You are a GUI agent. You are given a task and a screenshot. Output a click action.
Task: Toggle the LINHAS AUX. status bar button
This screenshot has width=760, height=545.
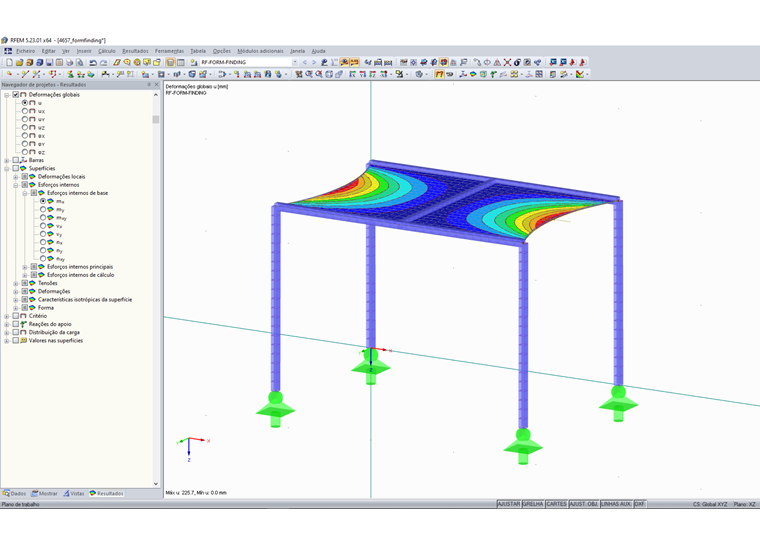tap(617, 504)
